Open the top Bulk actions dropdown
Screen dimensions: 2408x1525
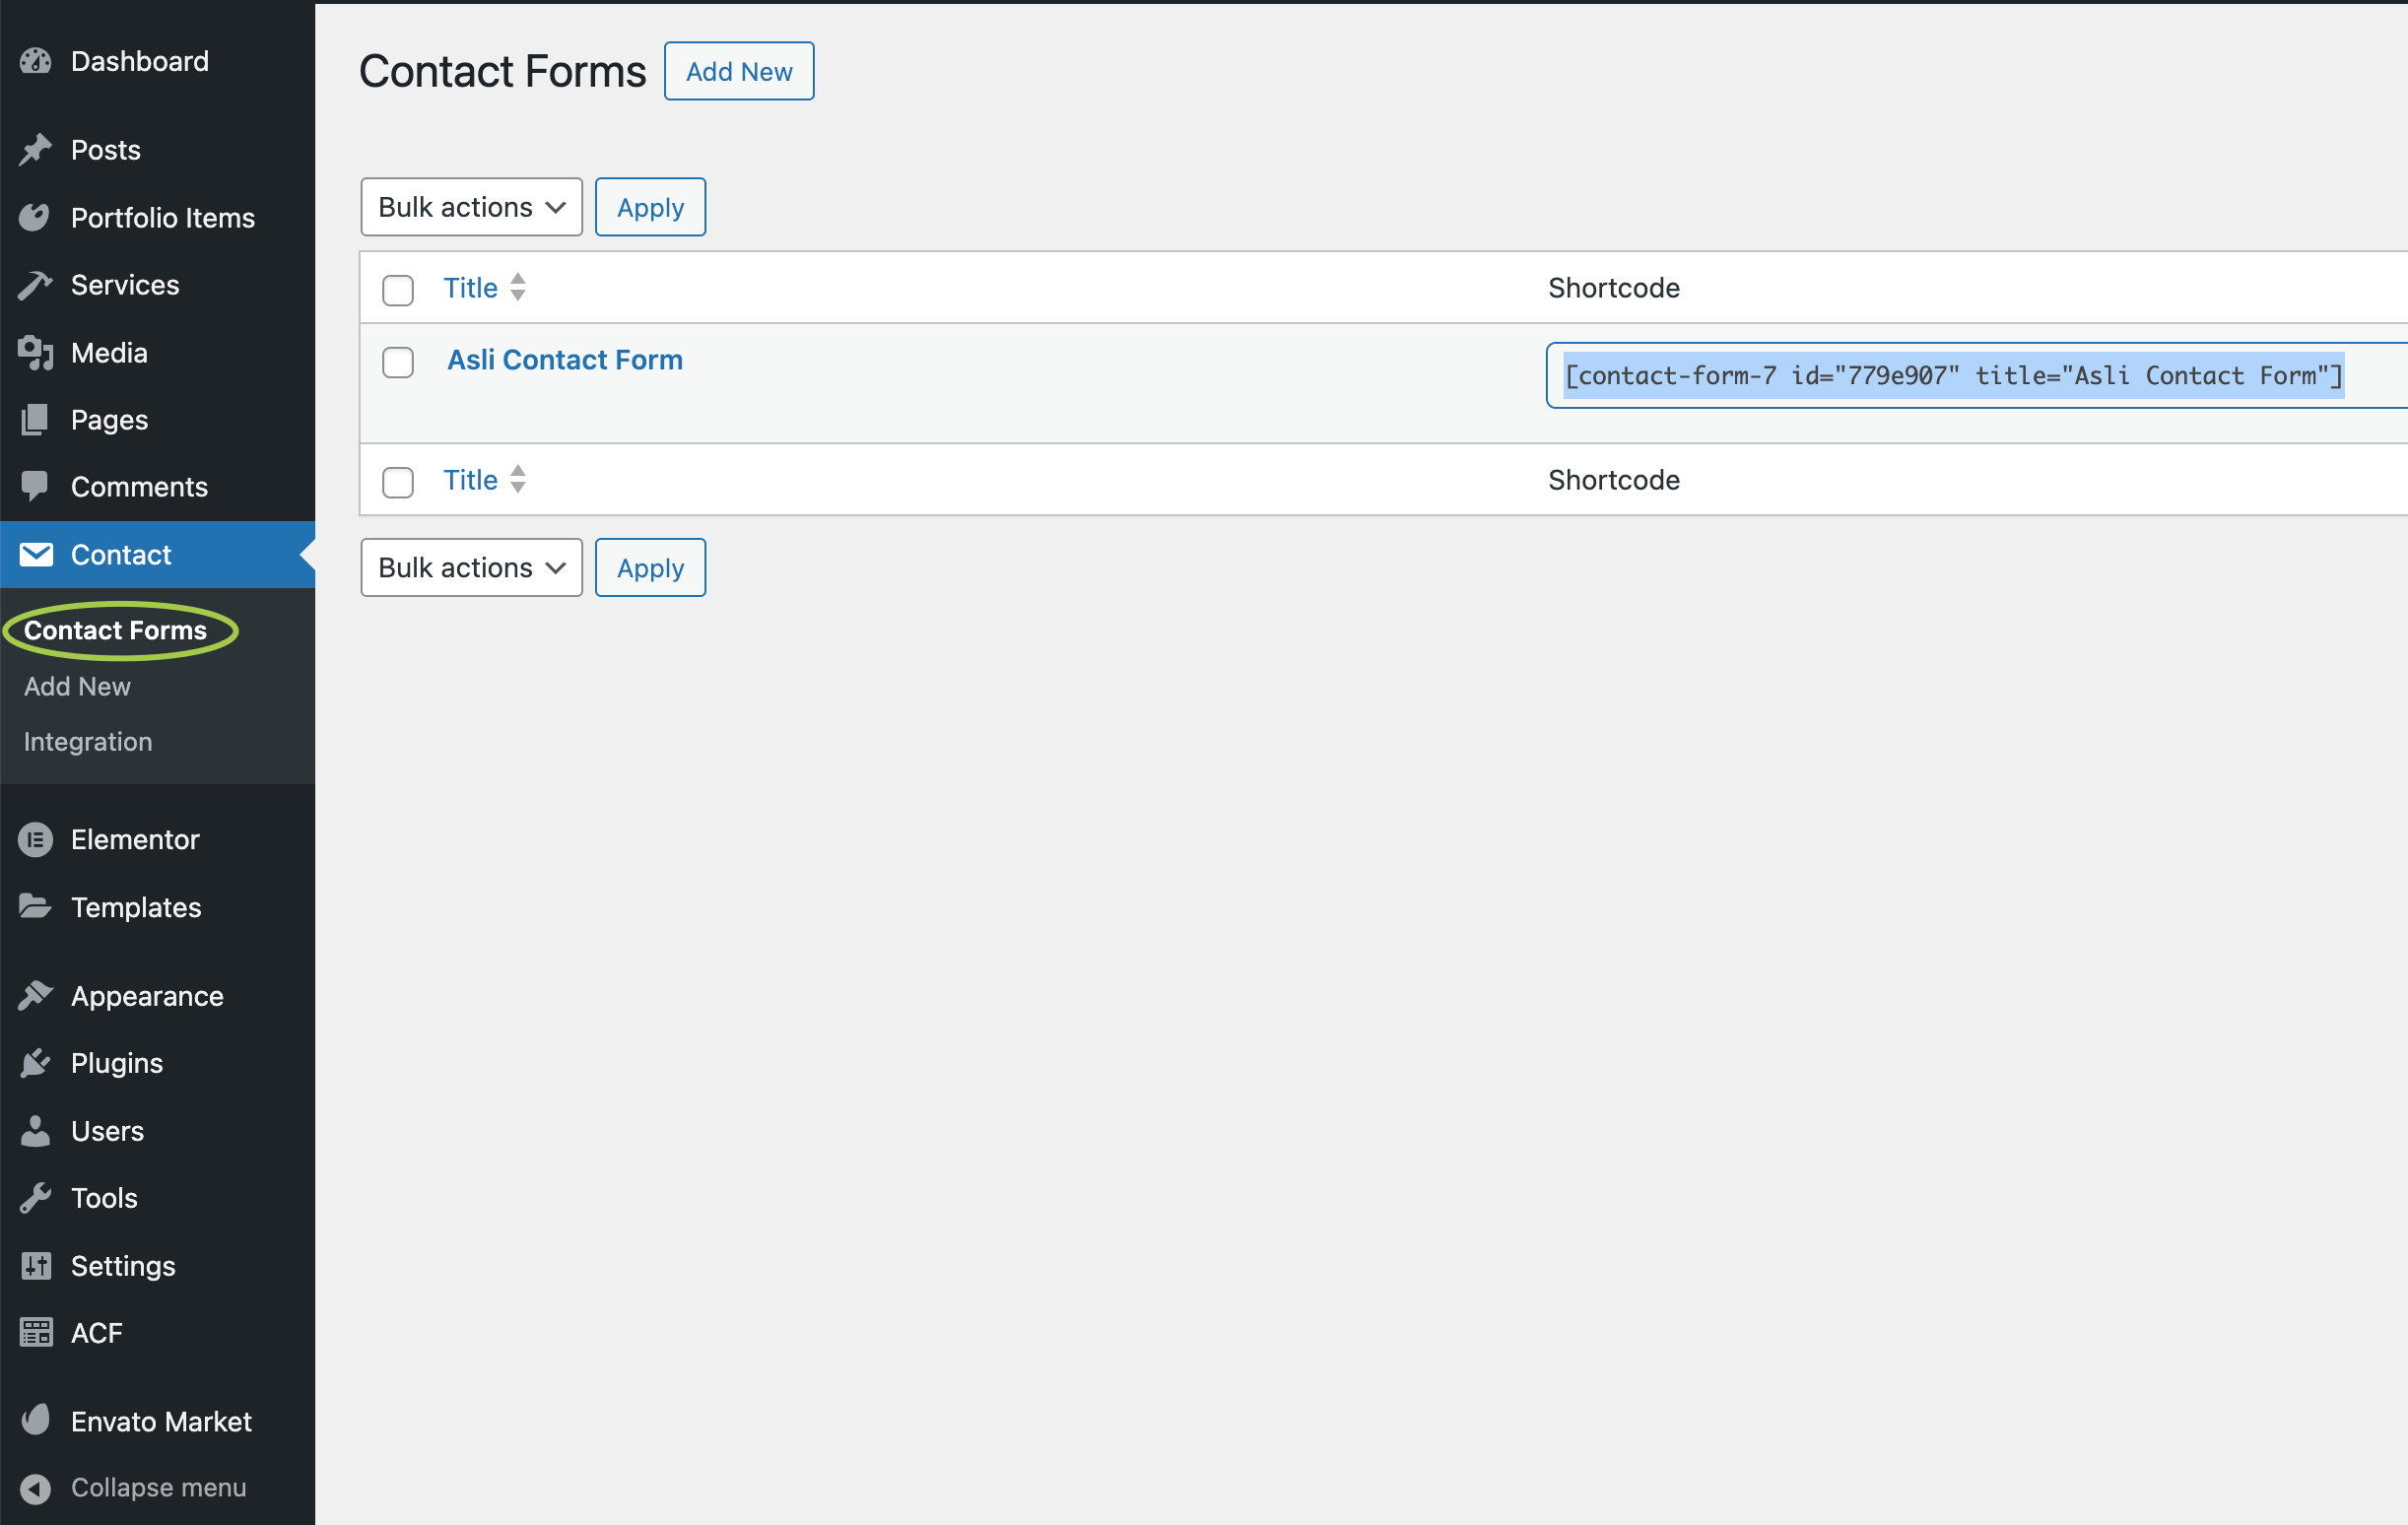point(471,207)
